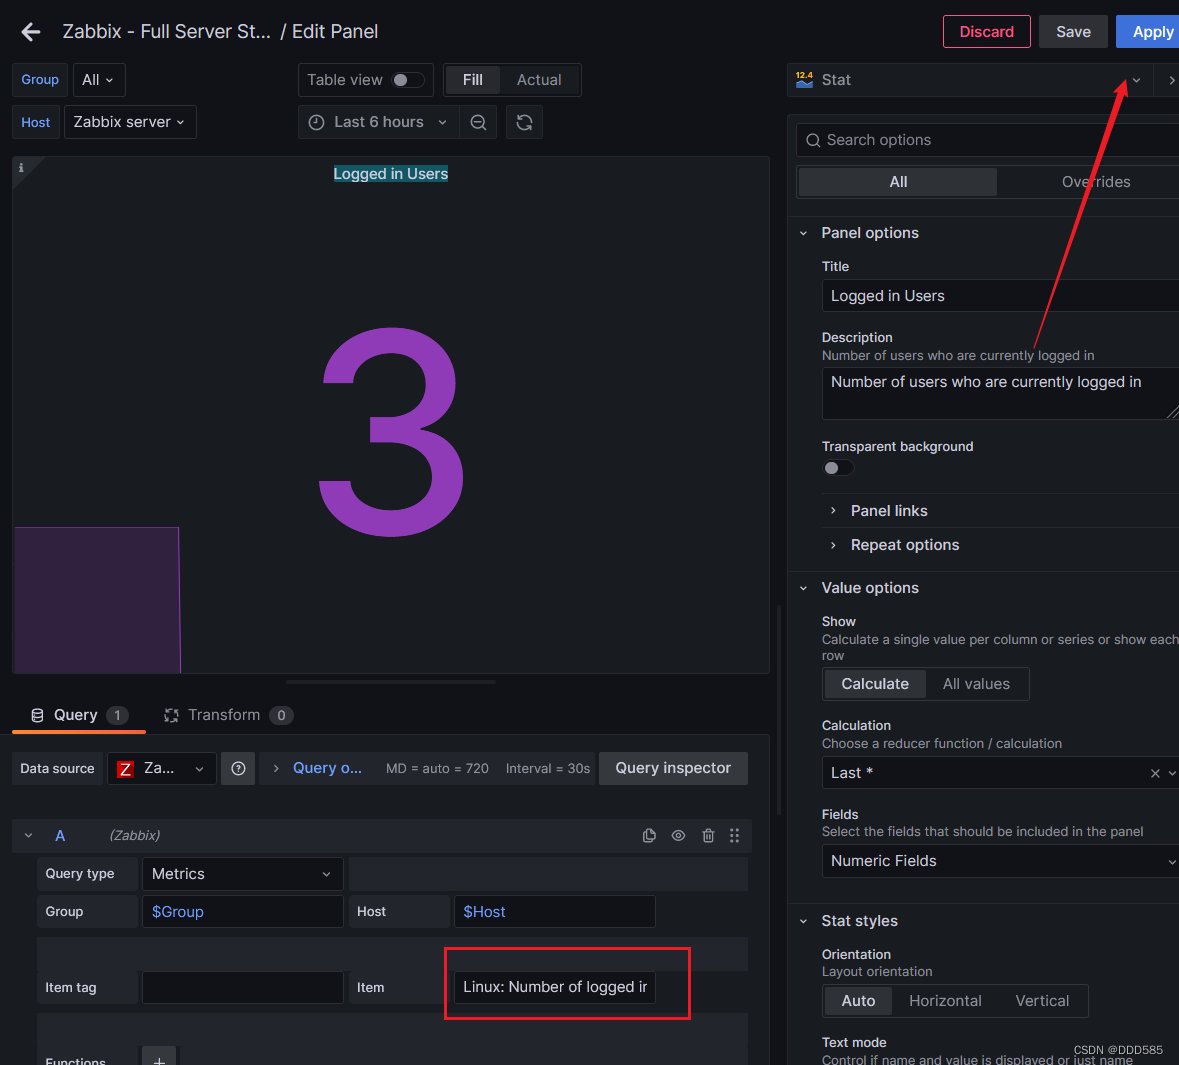Viewport: 1179px width, 1065px height.
Task: Open the Zabbix server host dropdown
Action: pyautogui.click(x=130, y=122)
